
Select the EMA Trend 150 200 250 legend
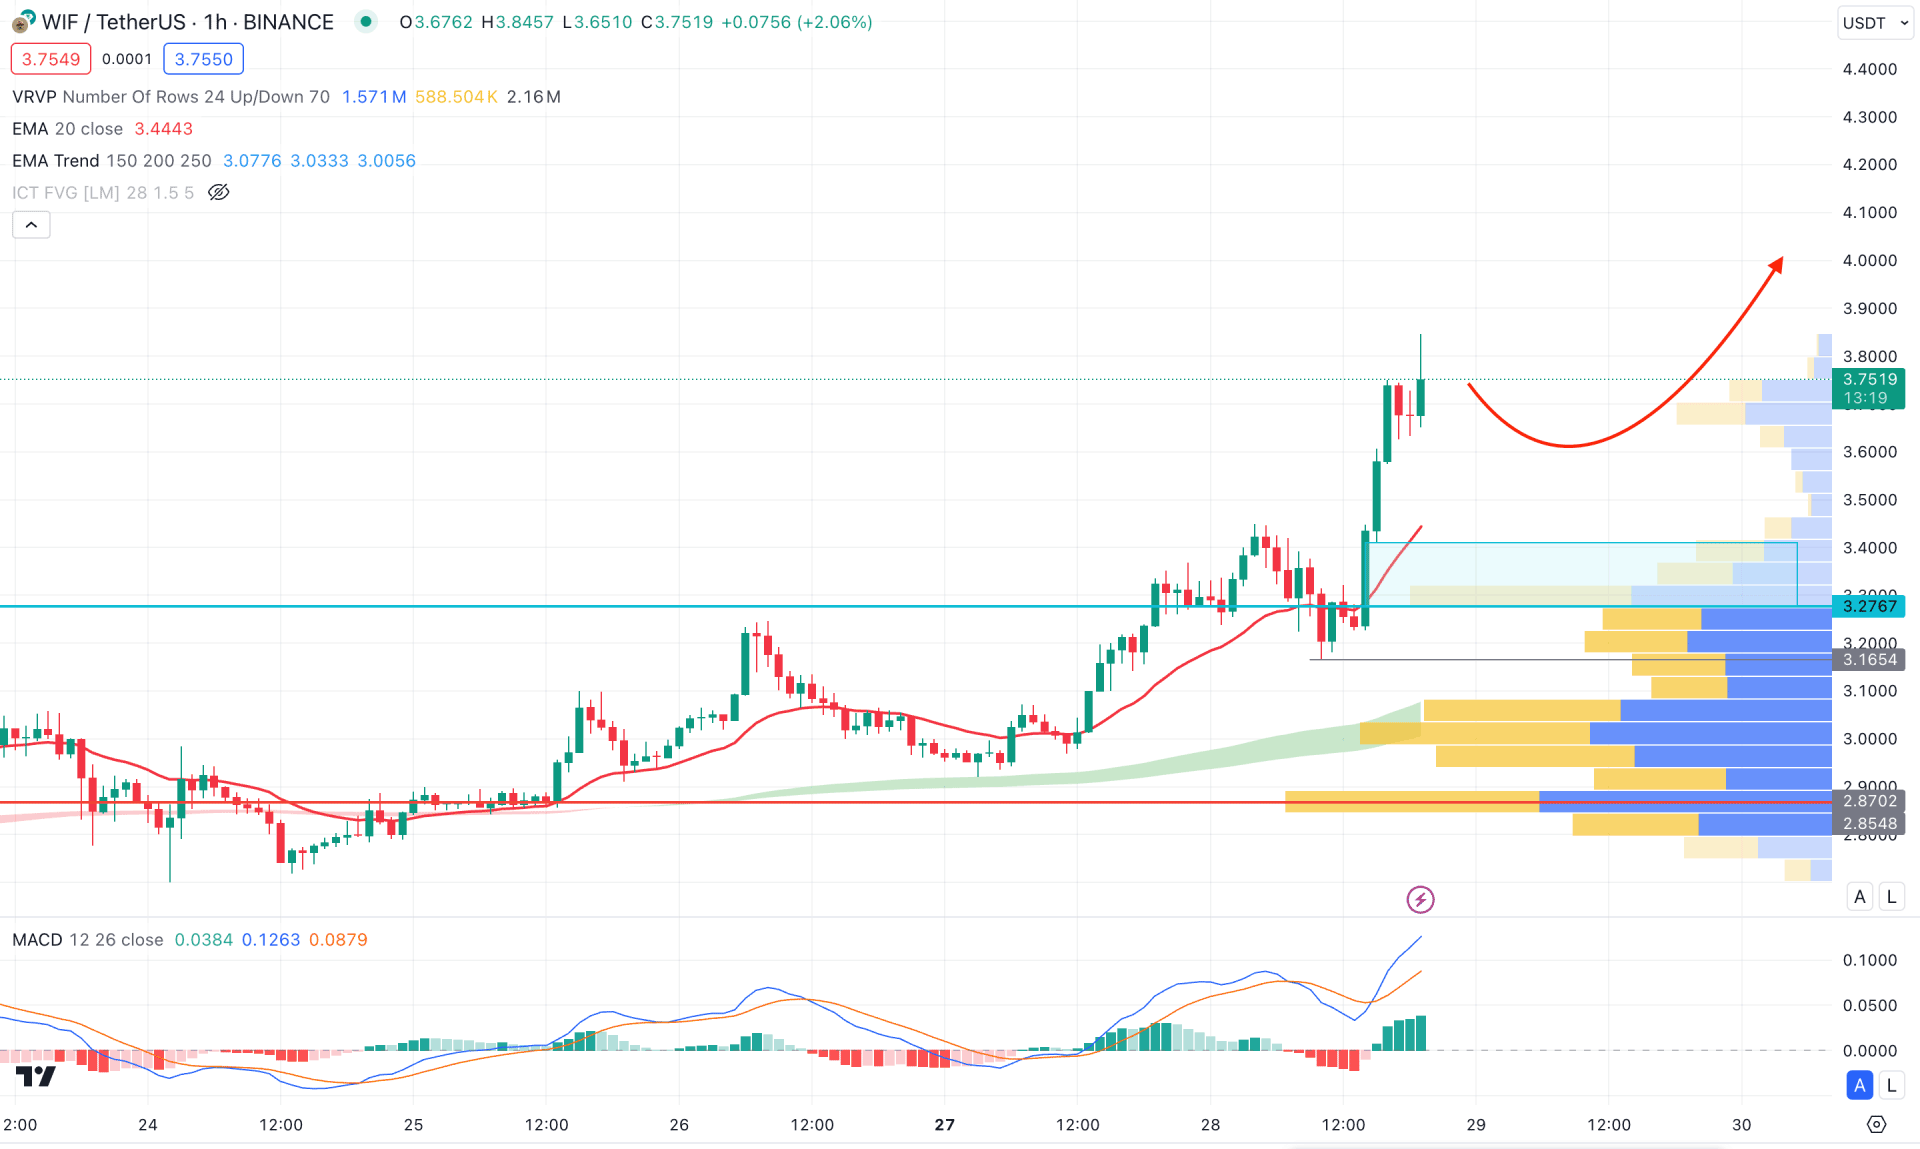112,161
